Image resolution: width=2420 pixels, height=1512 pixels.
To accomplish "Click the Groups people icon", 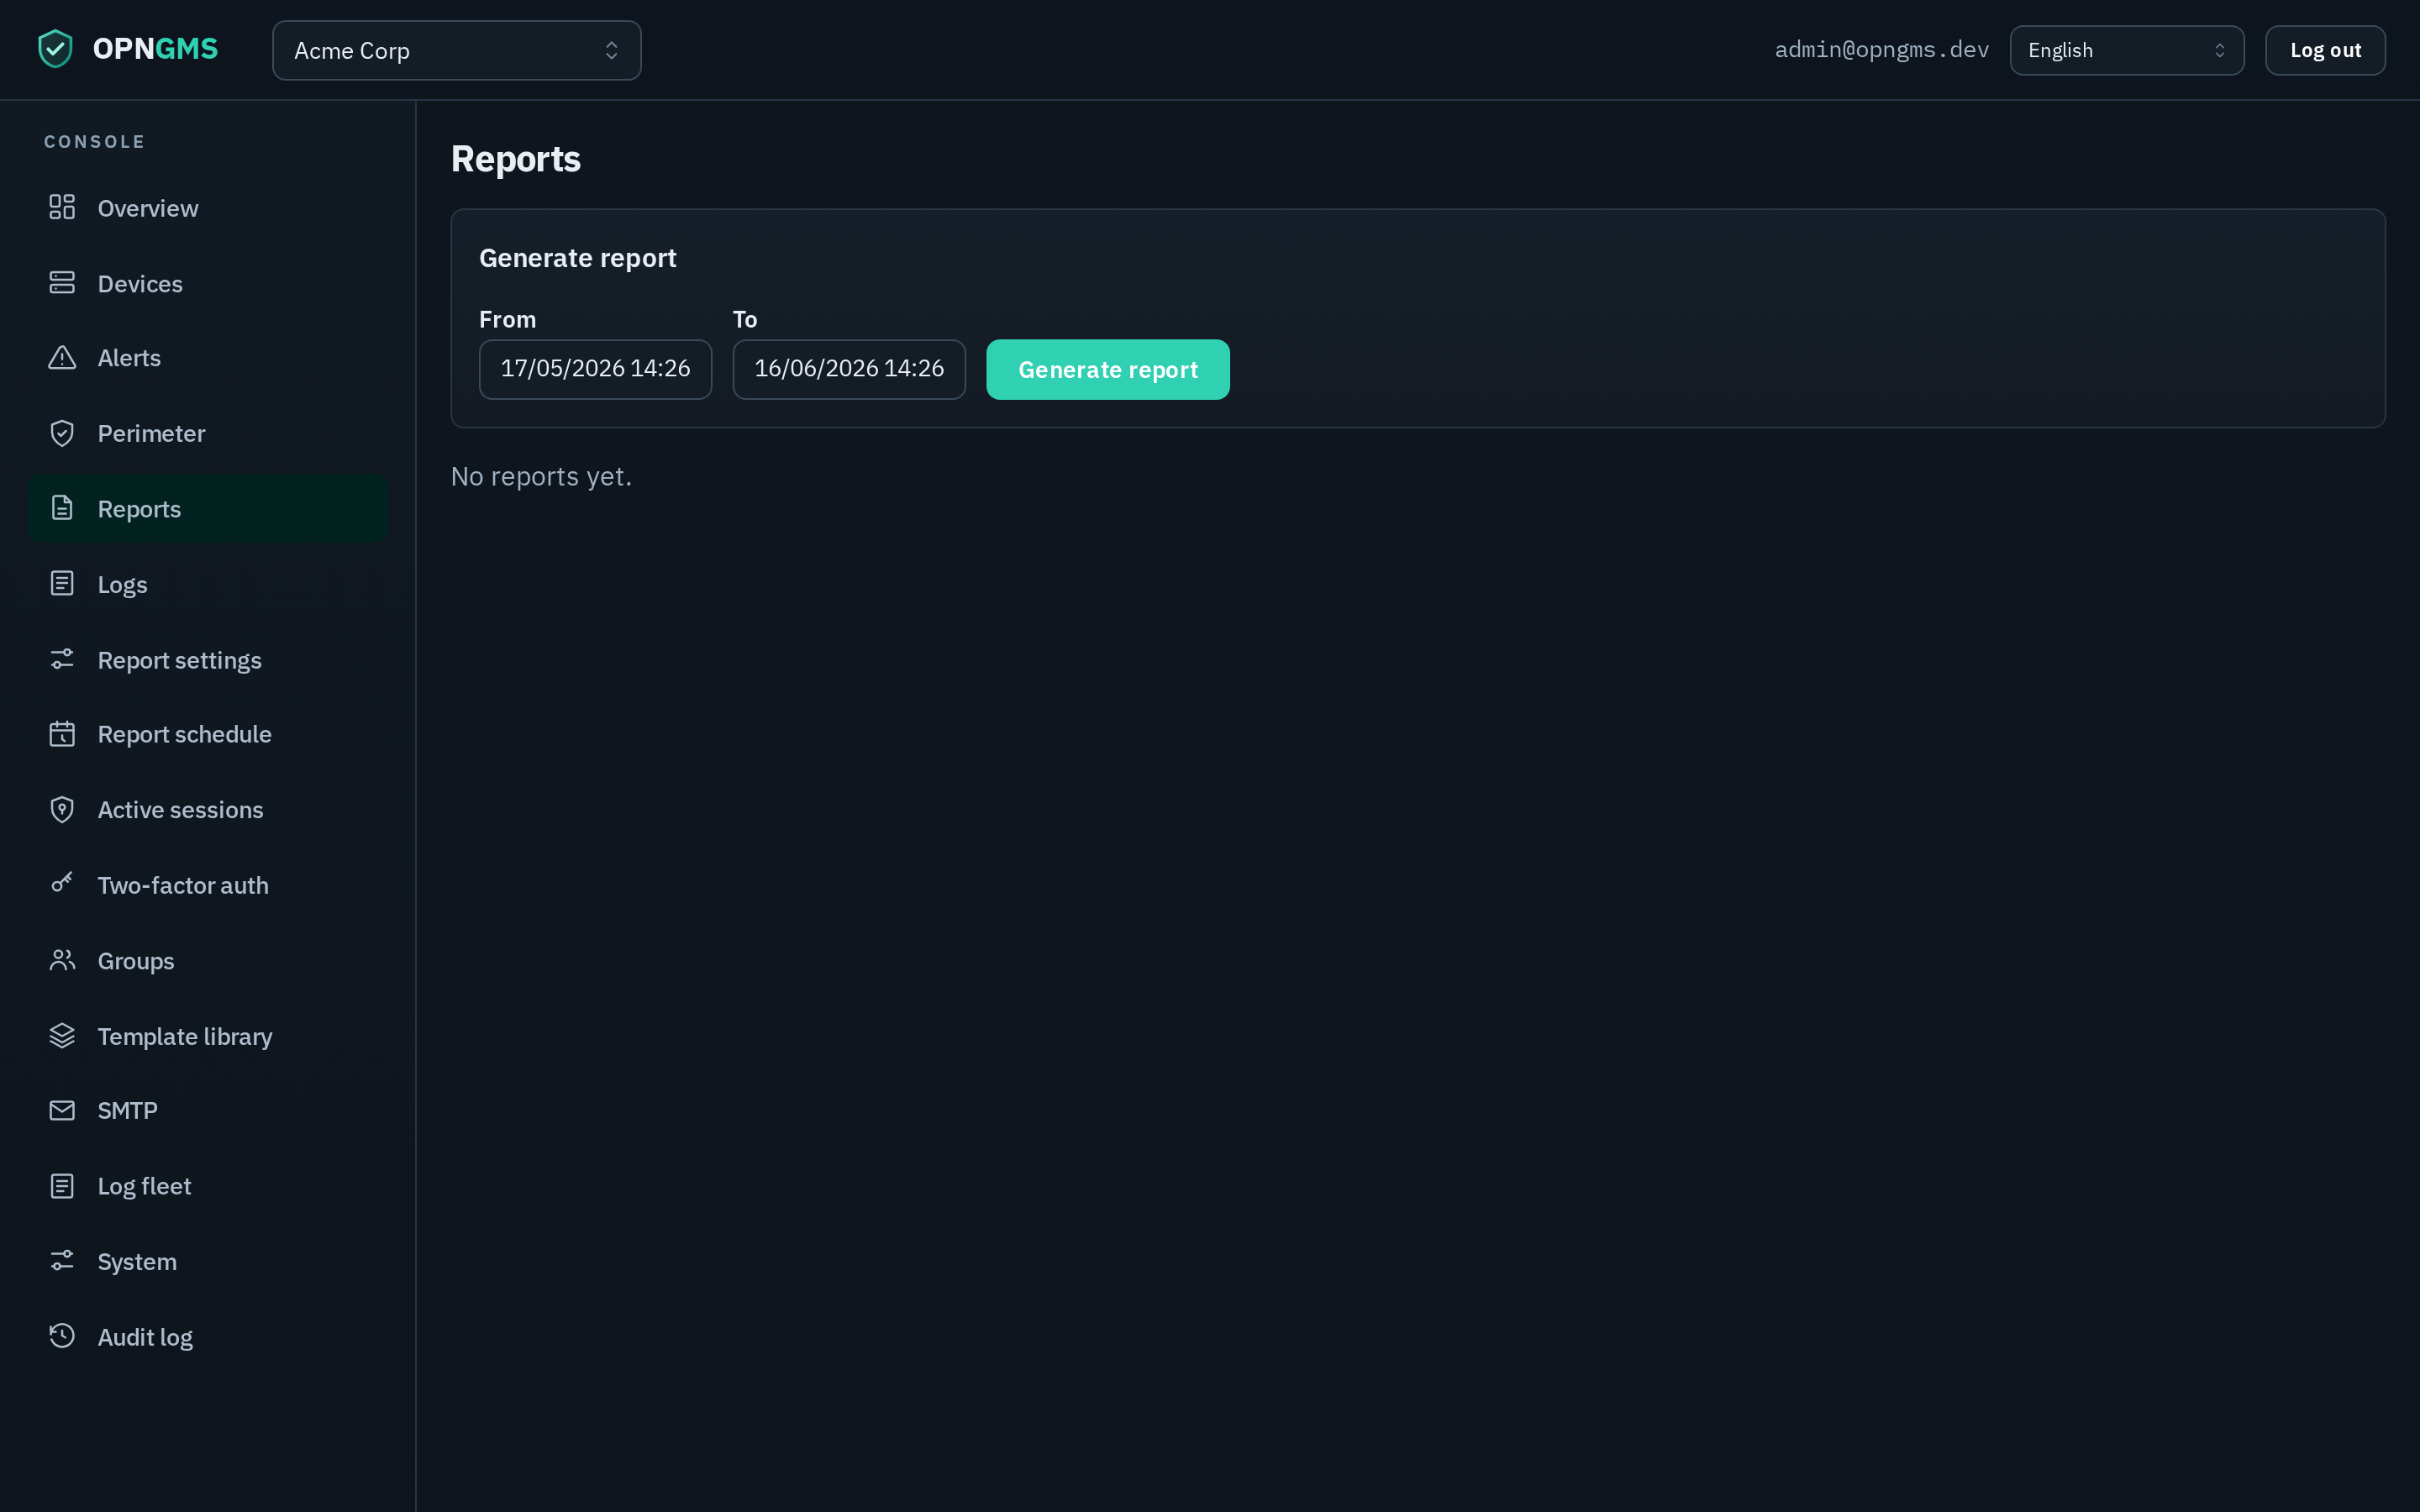I will (x=62, y=960).
